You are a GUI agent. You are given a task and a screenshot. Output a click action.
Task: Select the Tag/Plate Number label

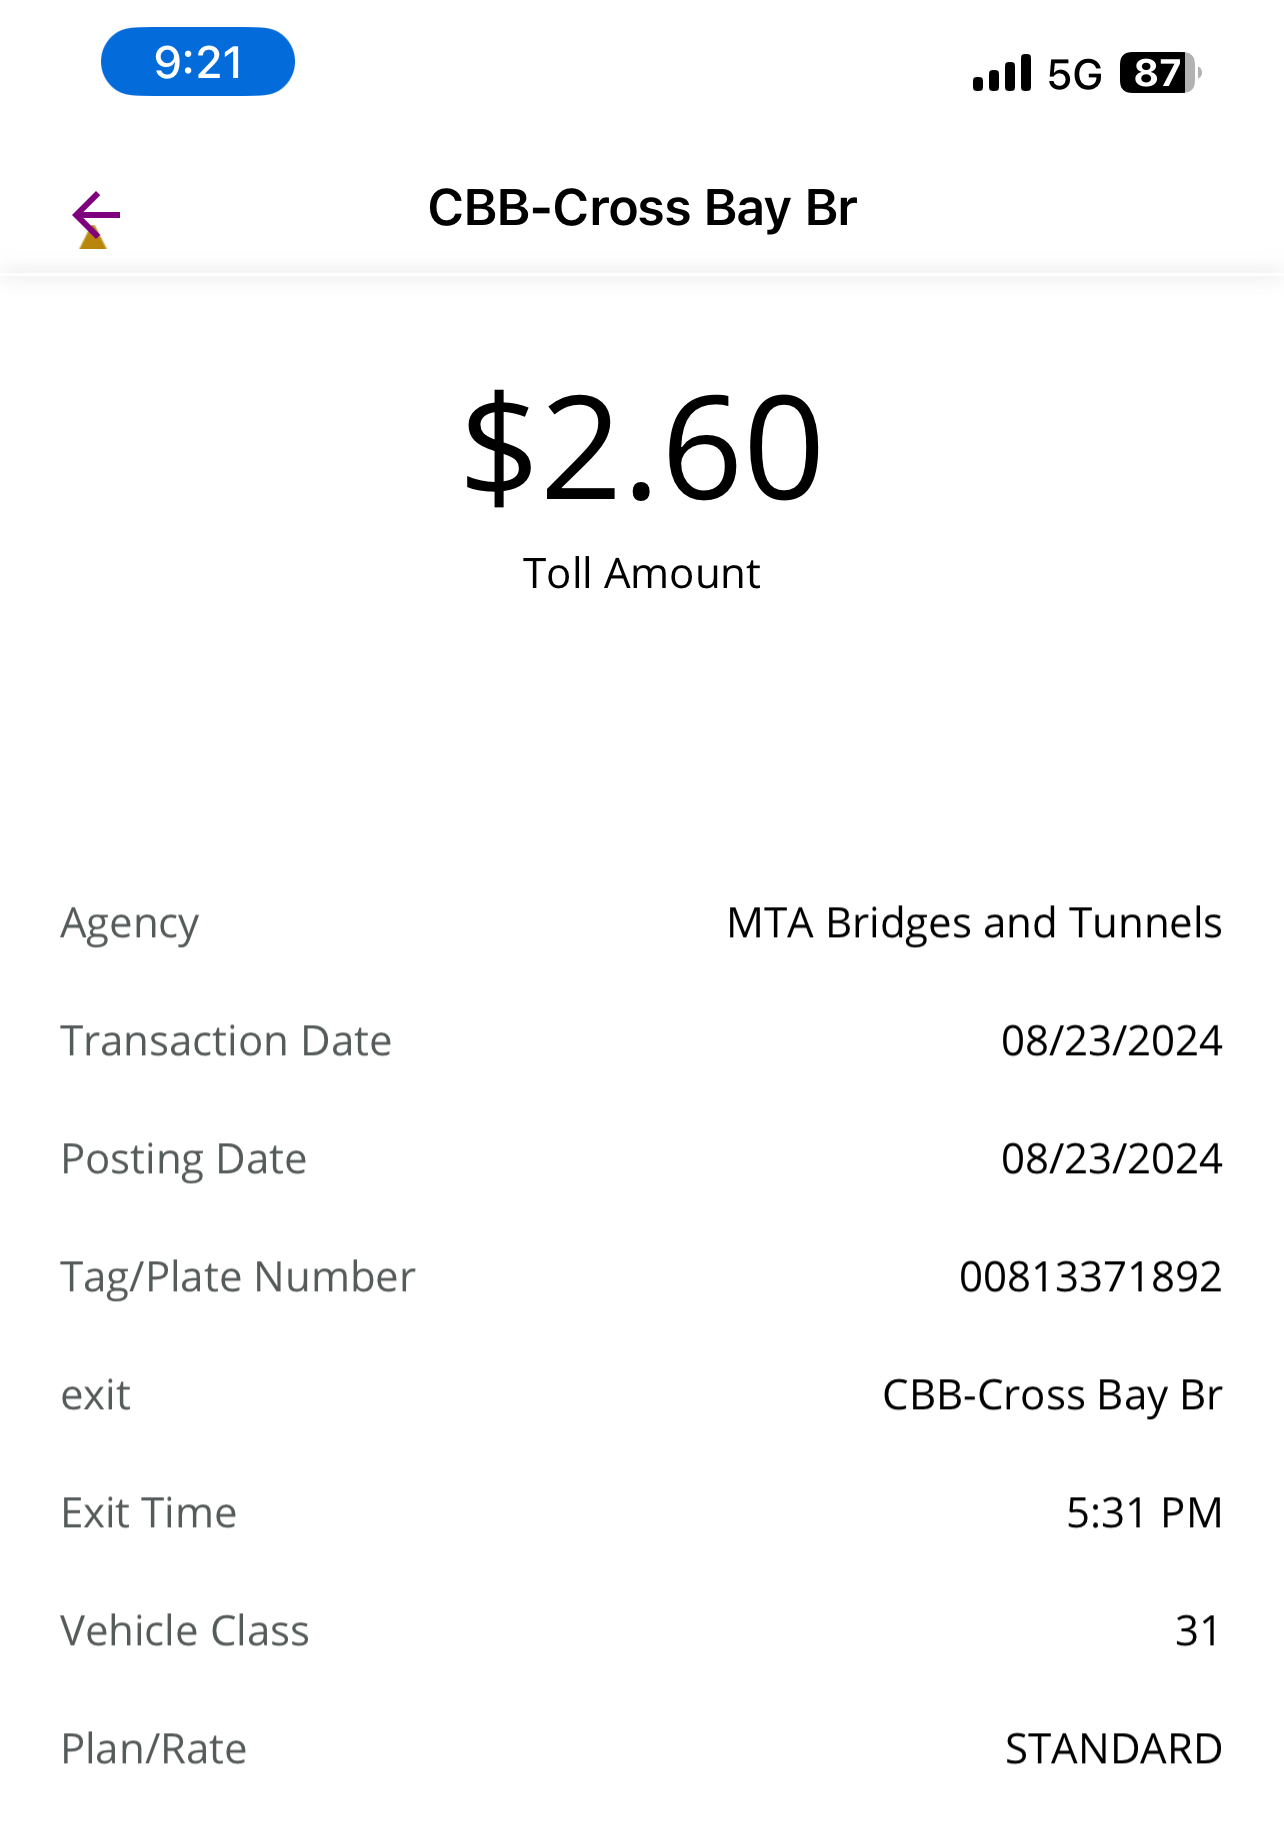(x=238, y=1278)
